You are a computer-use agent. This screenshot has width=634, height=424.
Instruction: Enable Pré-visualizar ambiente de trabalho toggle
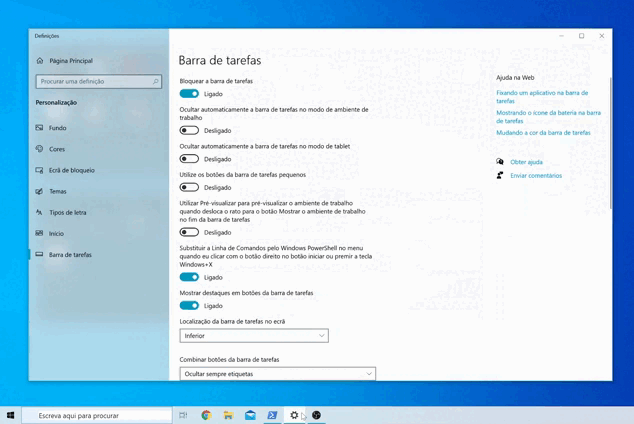189,232
